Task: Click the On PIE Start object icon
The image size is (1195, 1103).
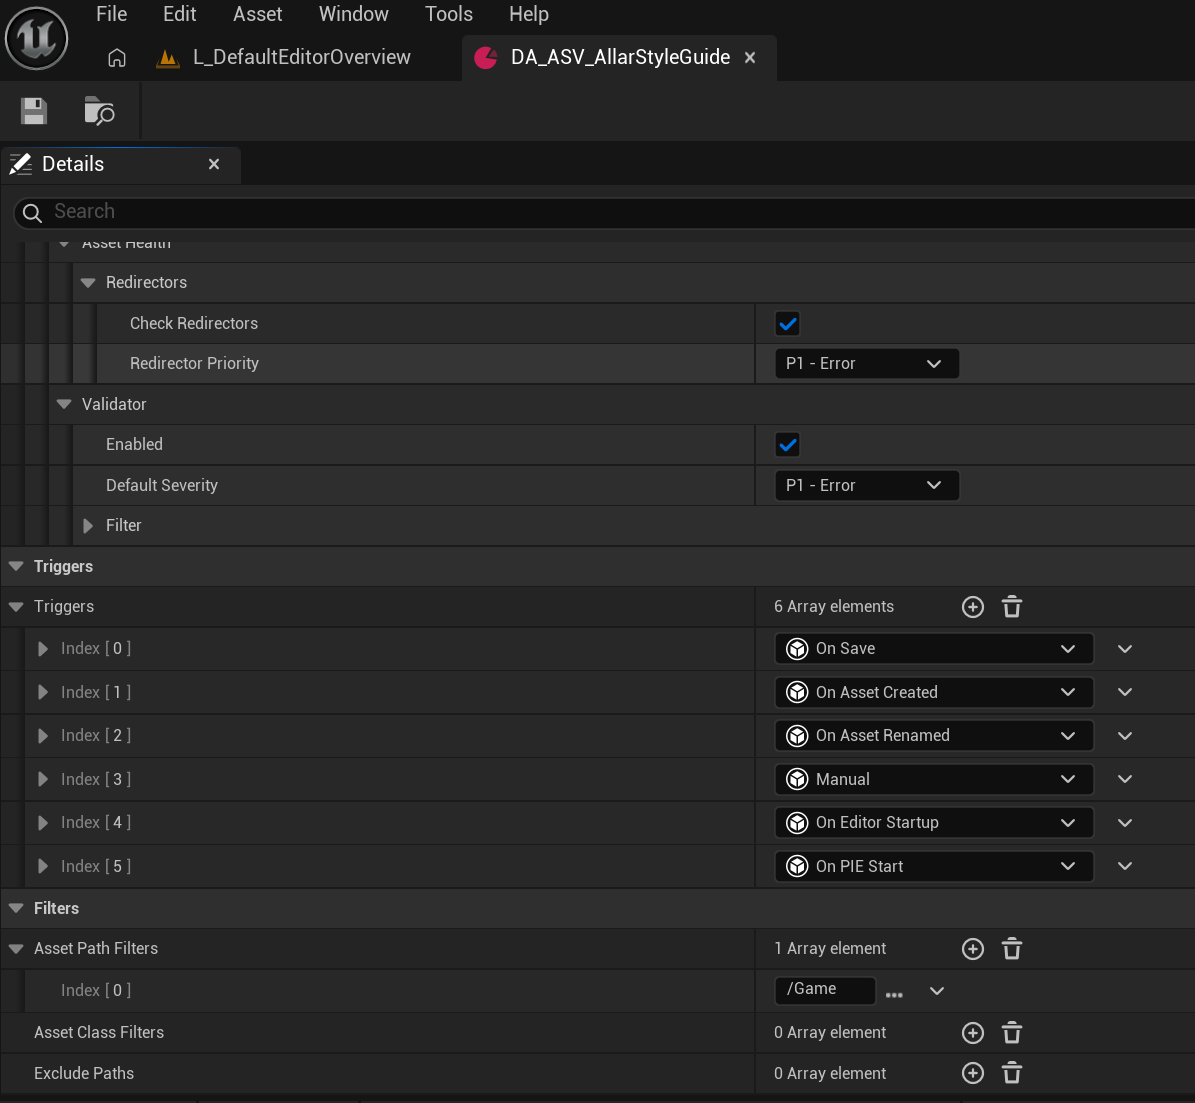Action: tap(797, 866)
